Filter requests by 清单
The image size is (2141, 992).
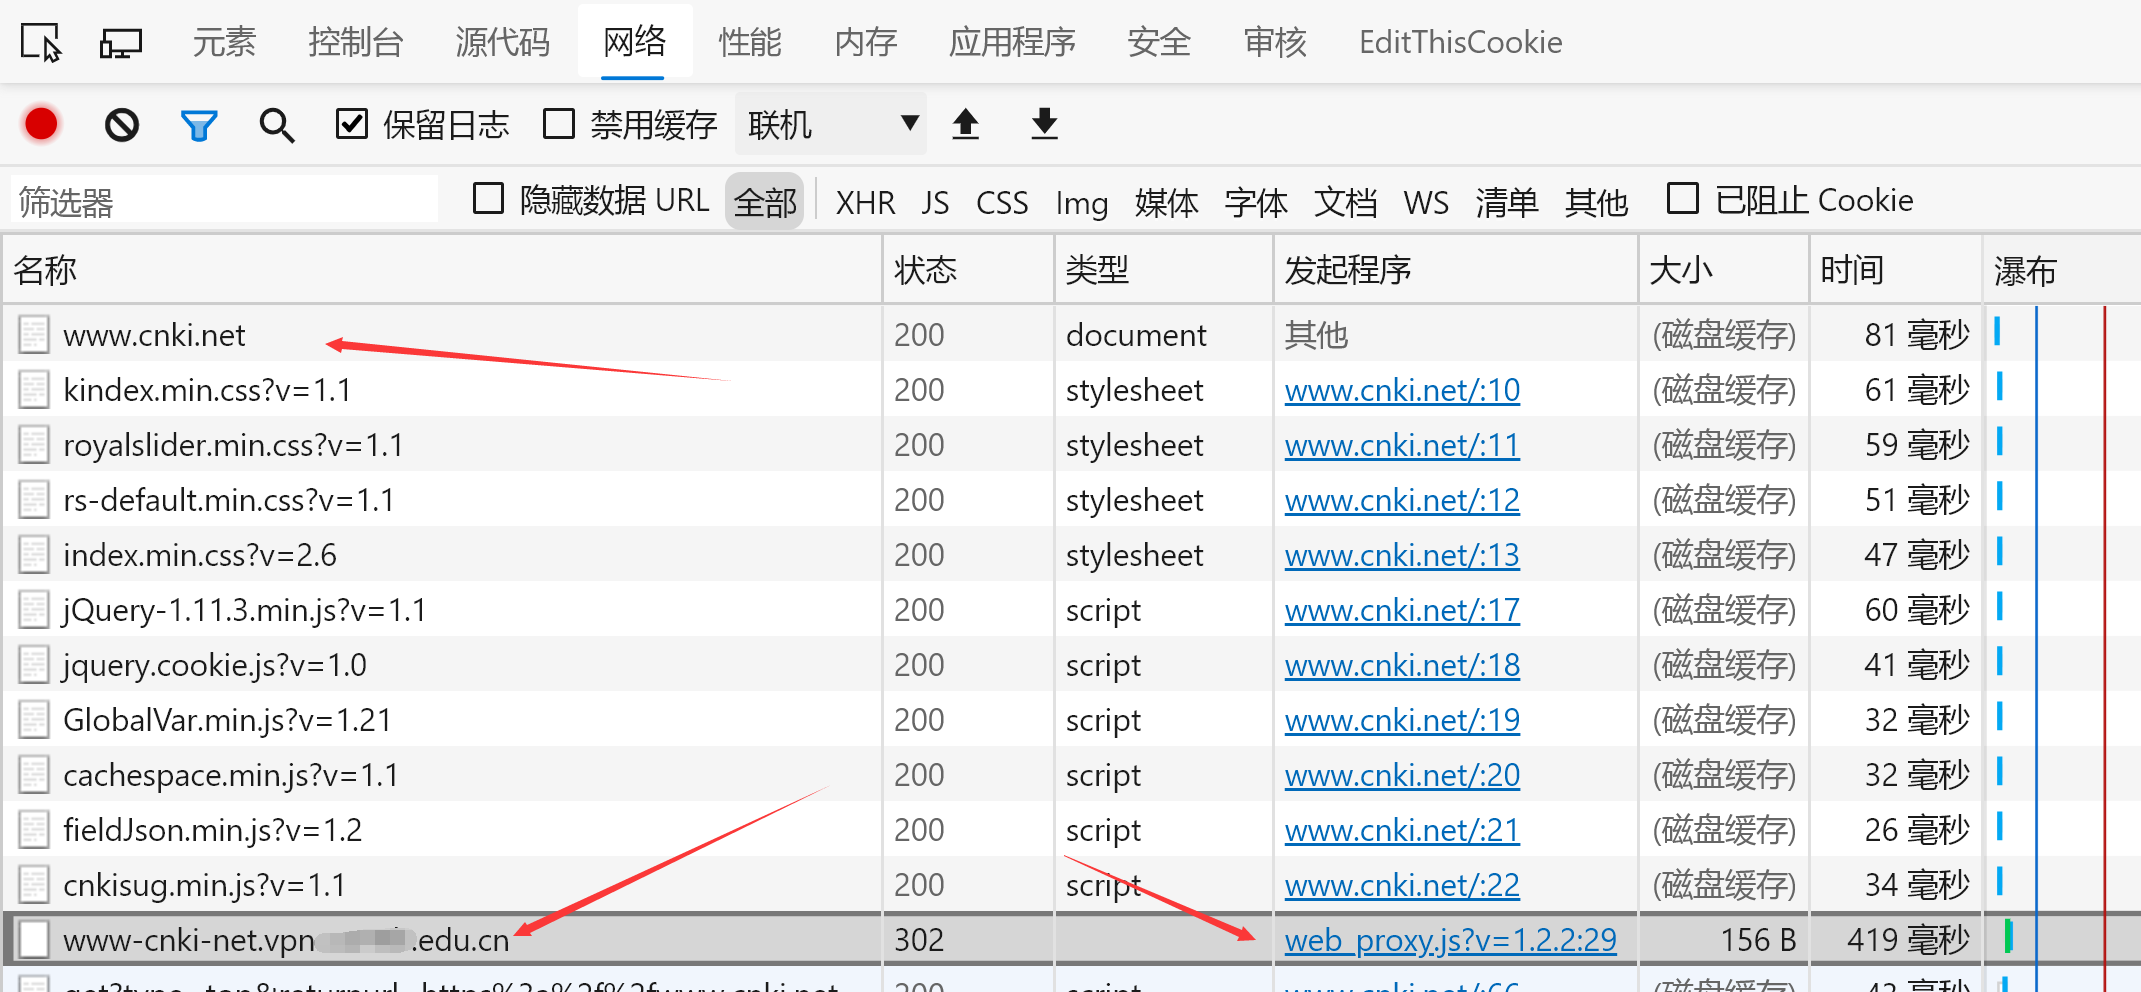1507,202
